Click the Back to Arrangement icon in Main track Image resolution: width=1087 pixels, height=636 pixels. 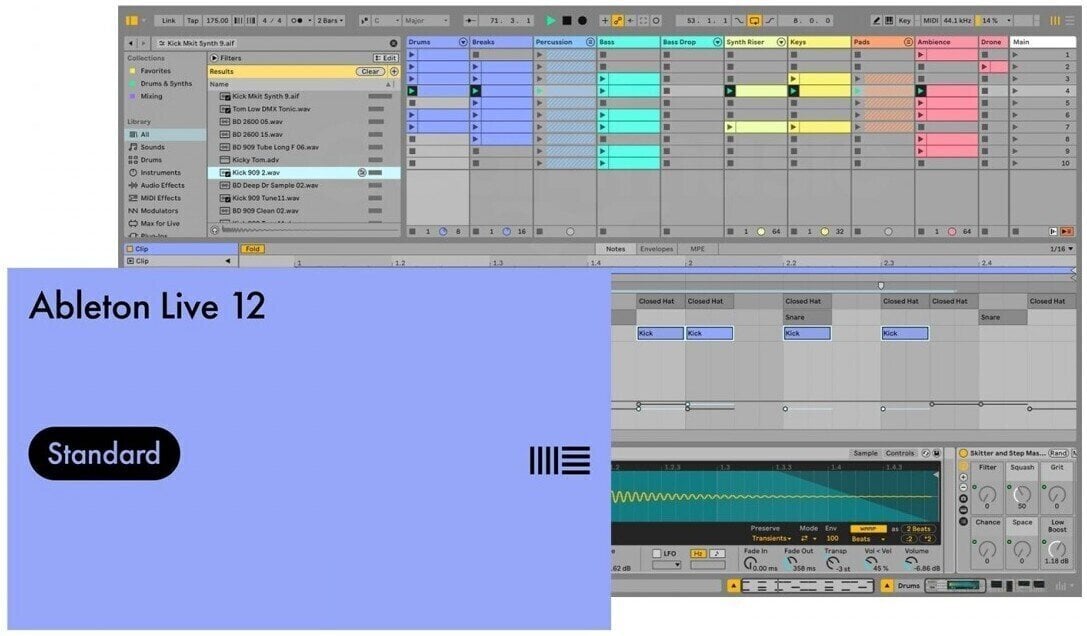coord(1067,232)
